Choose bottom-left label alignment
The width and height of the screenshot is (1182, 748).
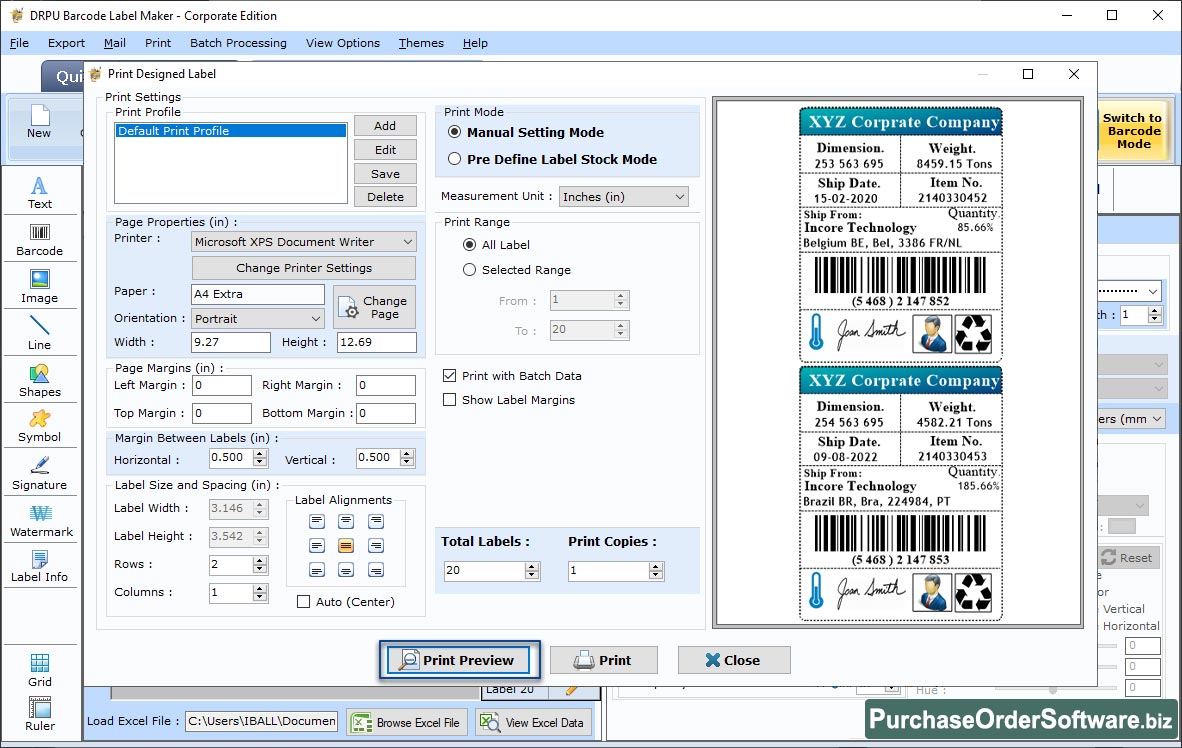[317, 569]
